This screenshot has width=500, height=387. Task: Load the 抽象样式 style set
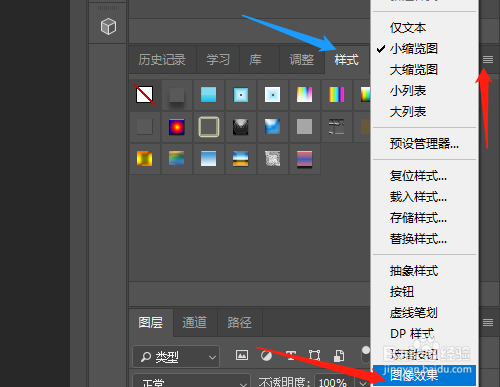coord(424,271)
